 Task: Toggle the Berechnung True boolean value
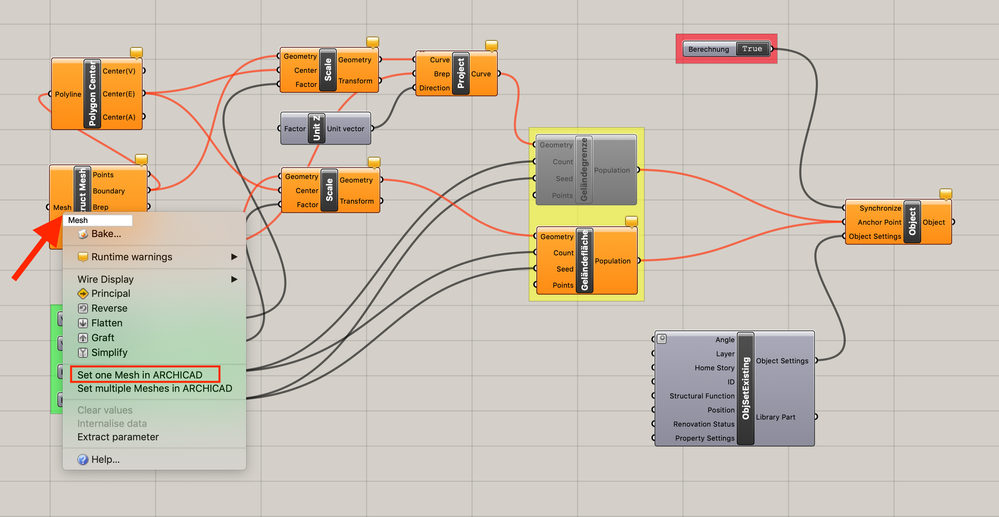(x=752, y=49)
